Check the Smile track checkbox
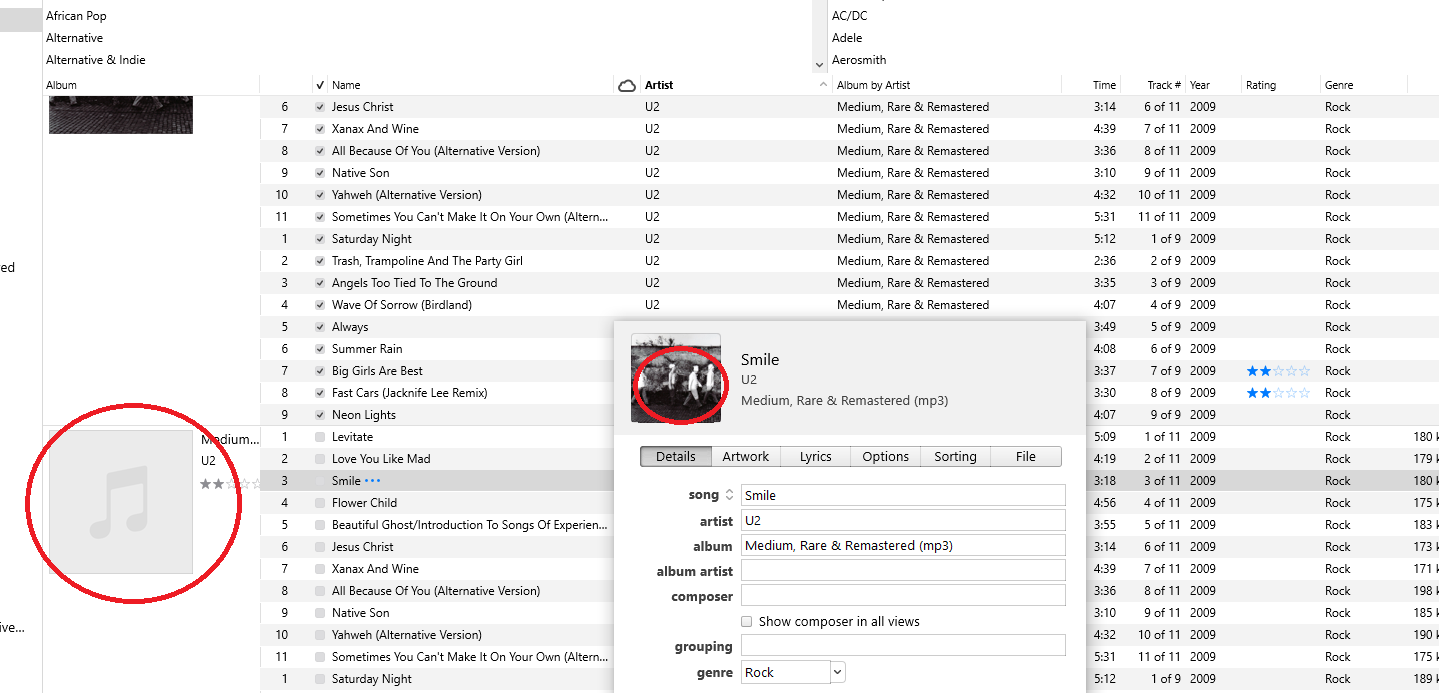1439x693 pixels. (320, 481)
